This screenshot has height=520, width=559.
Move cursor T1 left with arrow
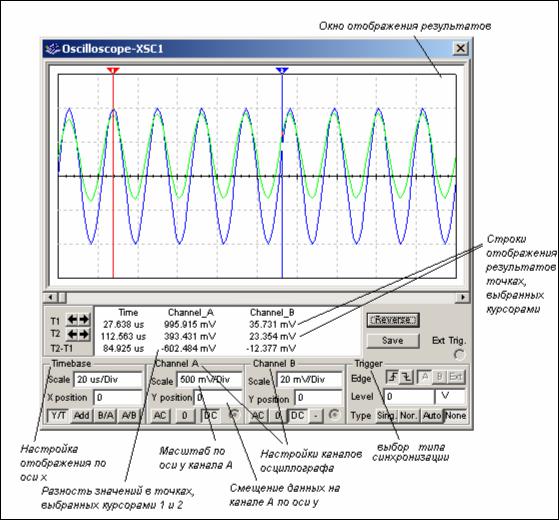pos(72,320)
